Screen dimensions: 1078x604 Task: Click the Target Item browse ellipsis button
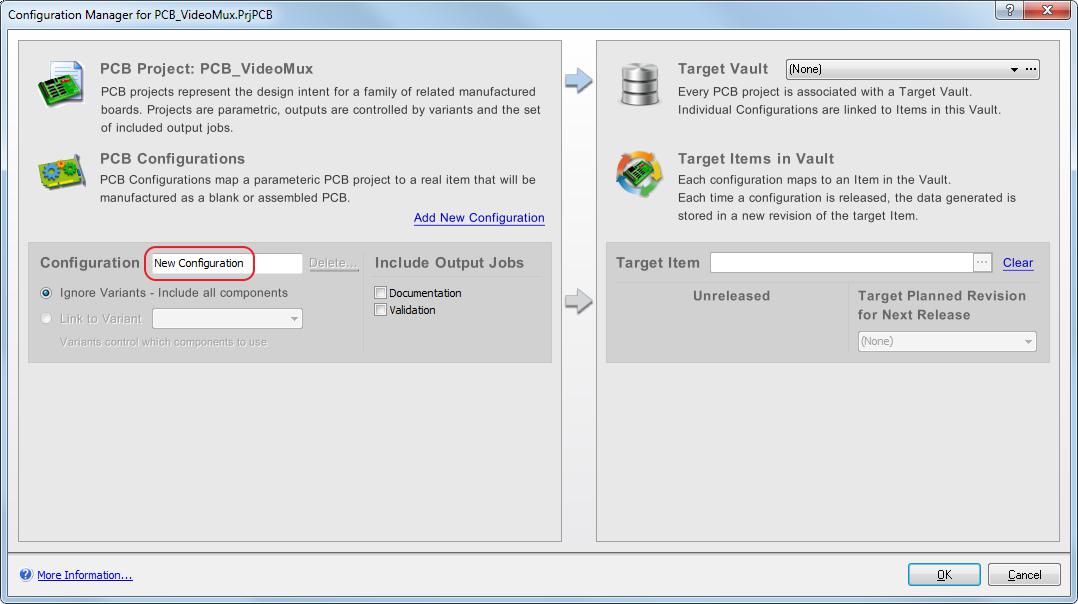pos(982,262)
